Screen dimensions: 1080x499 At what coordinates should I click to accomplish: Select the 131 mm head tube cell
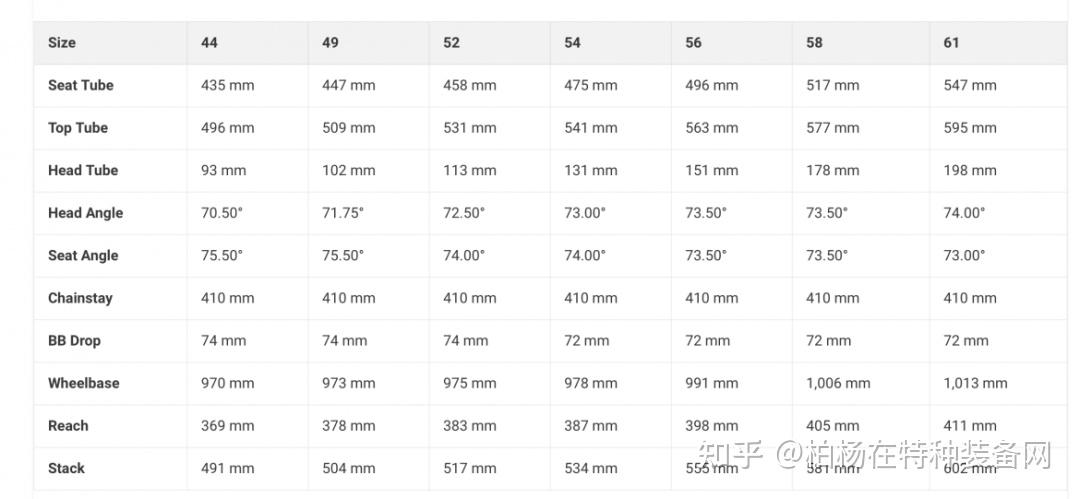pos(591,170)
